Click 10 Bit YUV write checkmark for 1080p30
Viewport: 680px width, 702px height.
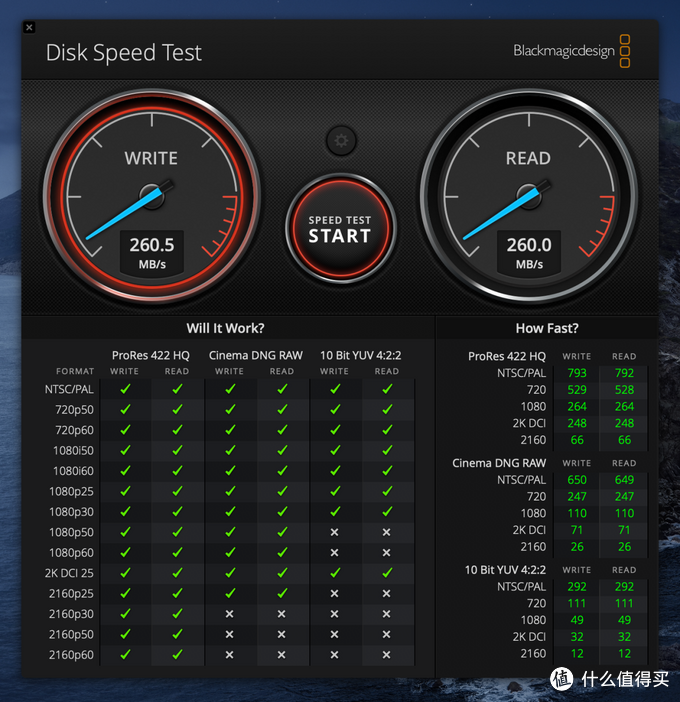(x=335, y=511)
